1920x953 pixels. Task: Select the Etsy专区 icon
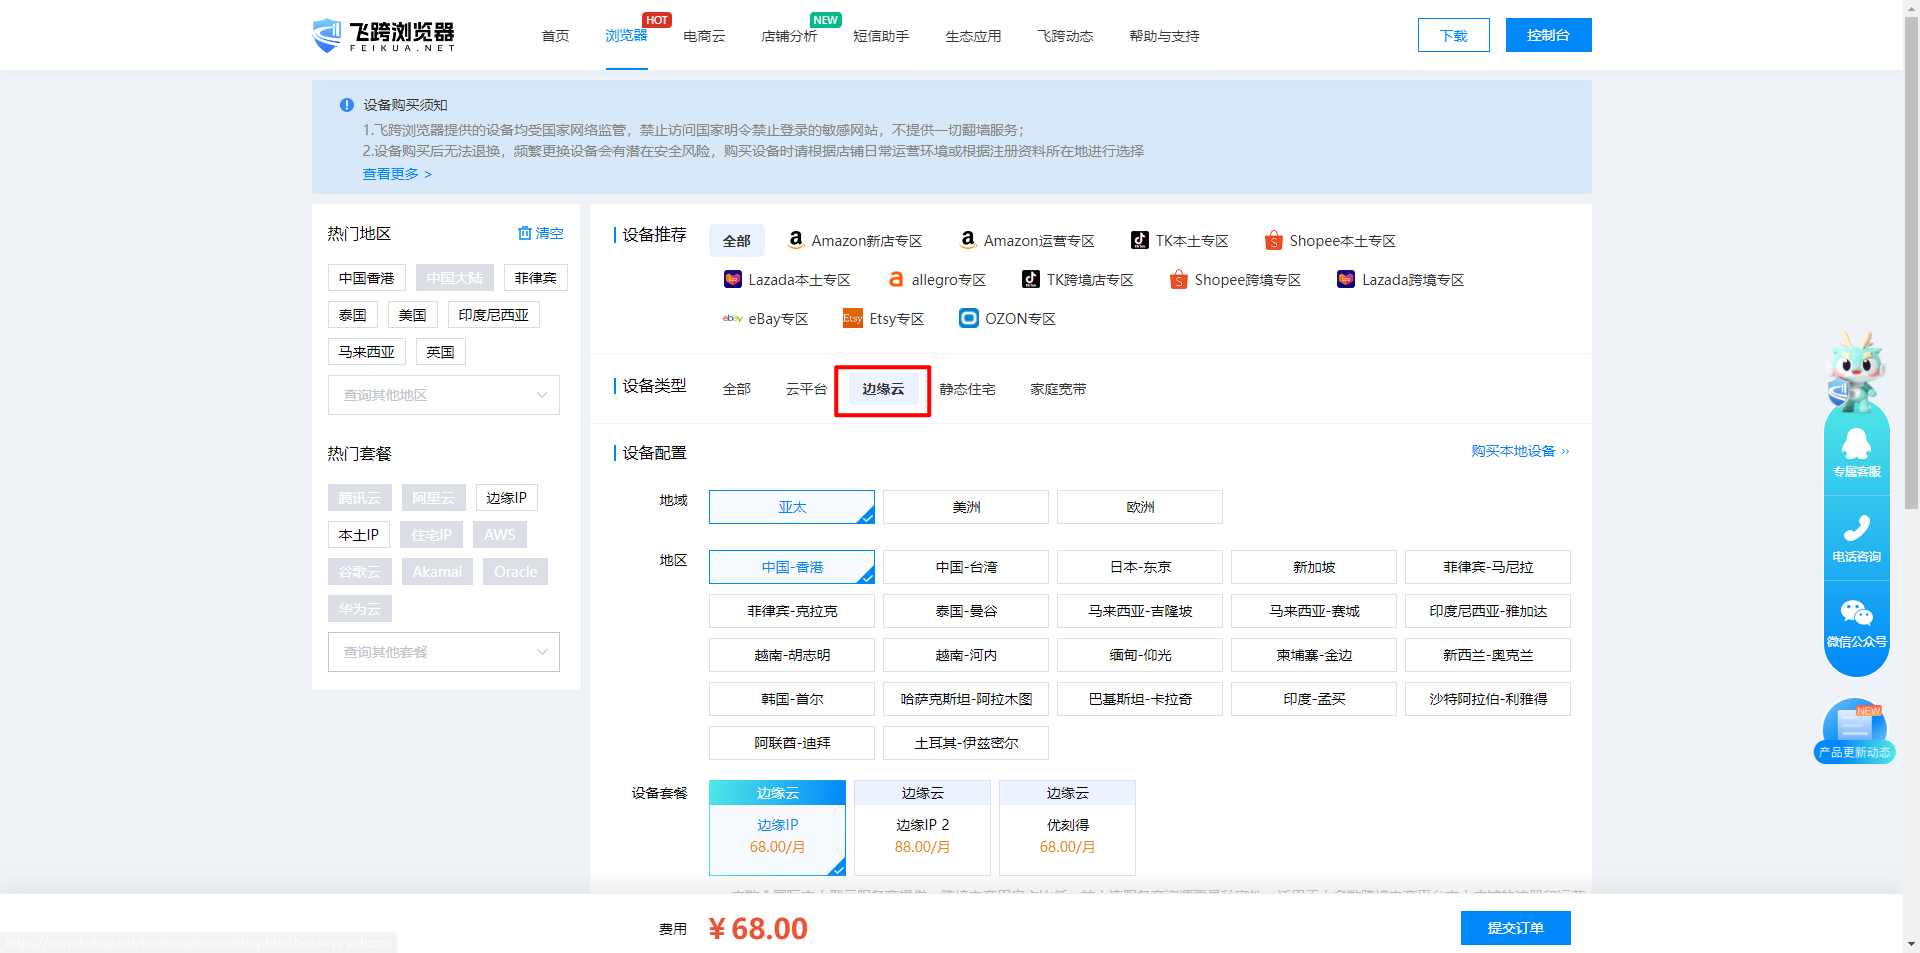[x=853, y=318]
